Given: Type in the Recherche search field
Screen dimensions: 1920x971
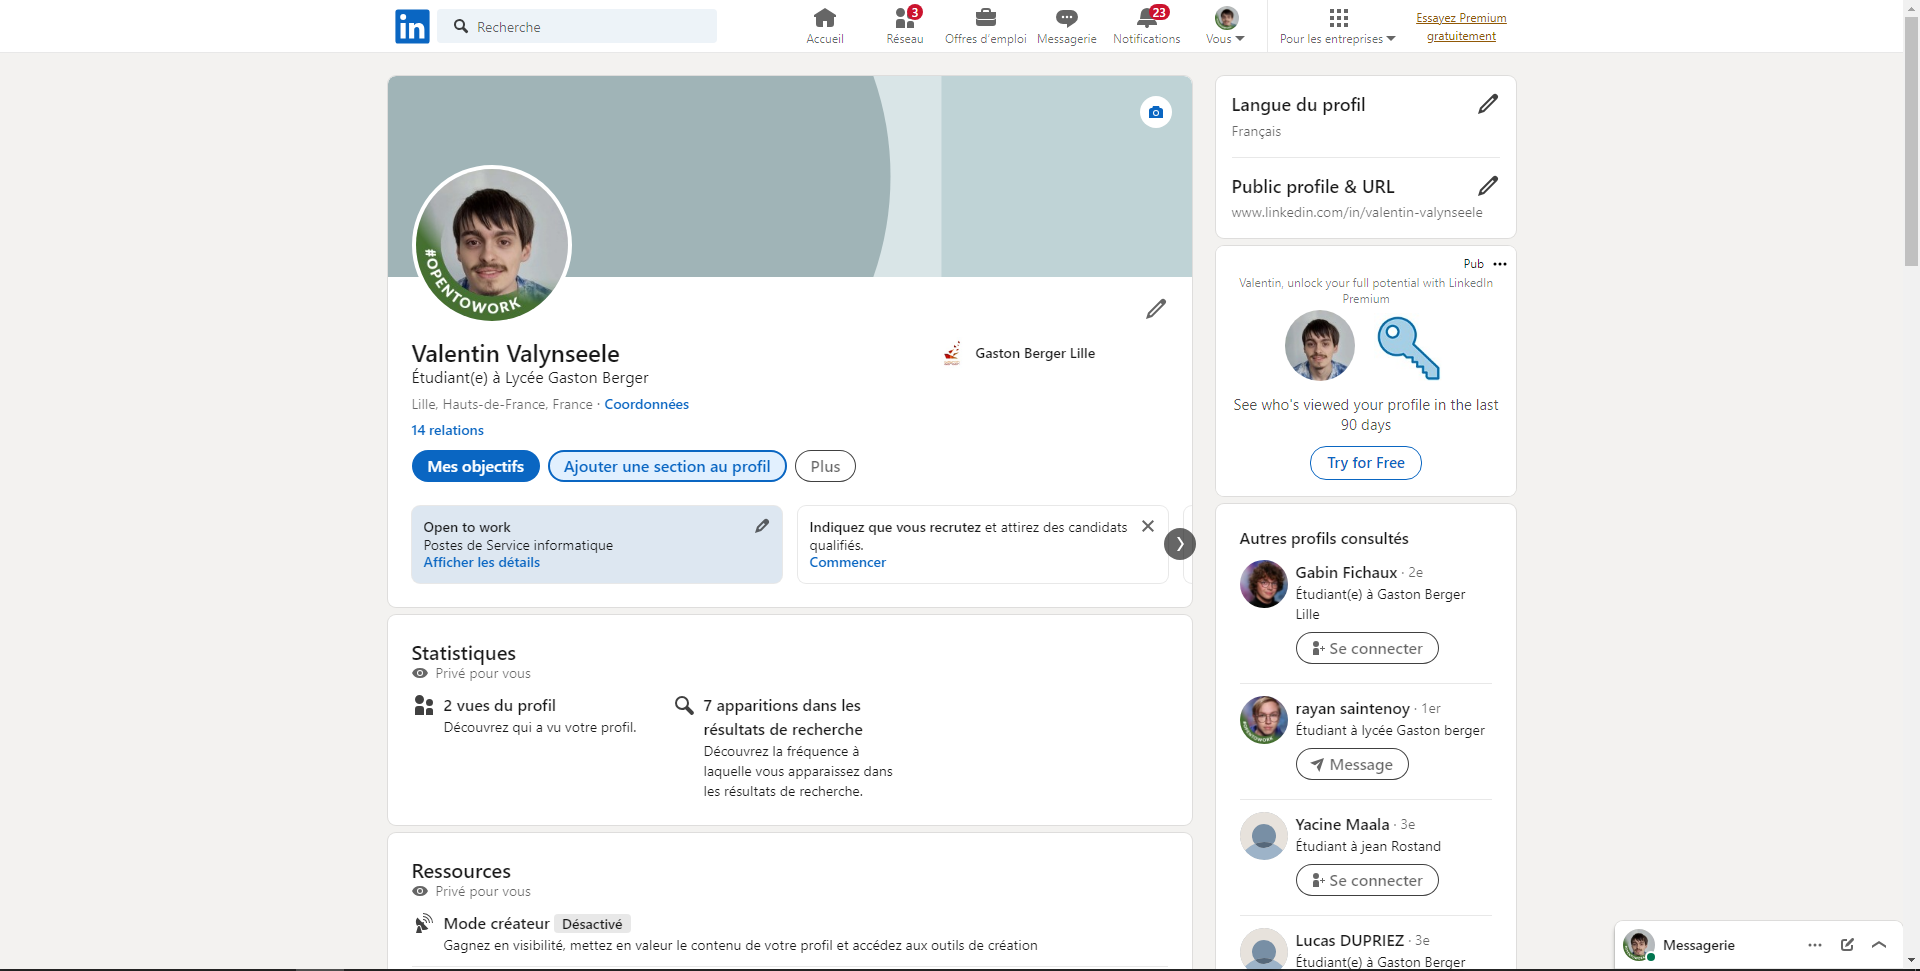Looking at the screenshot, I should click(x=590, y=27).
